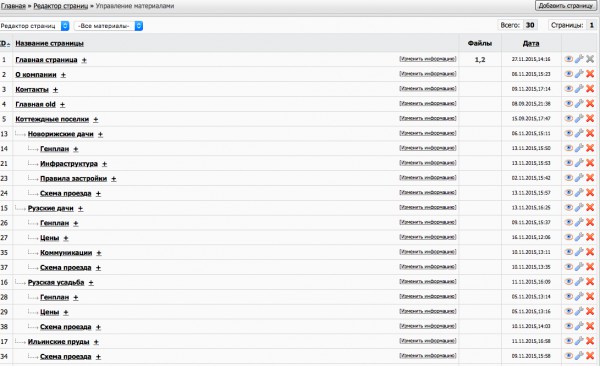Remove Ильинские пруды with red X
The image size is (600, 366).
pyautogui.click(x=590, y=341)
